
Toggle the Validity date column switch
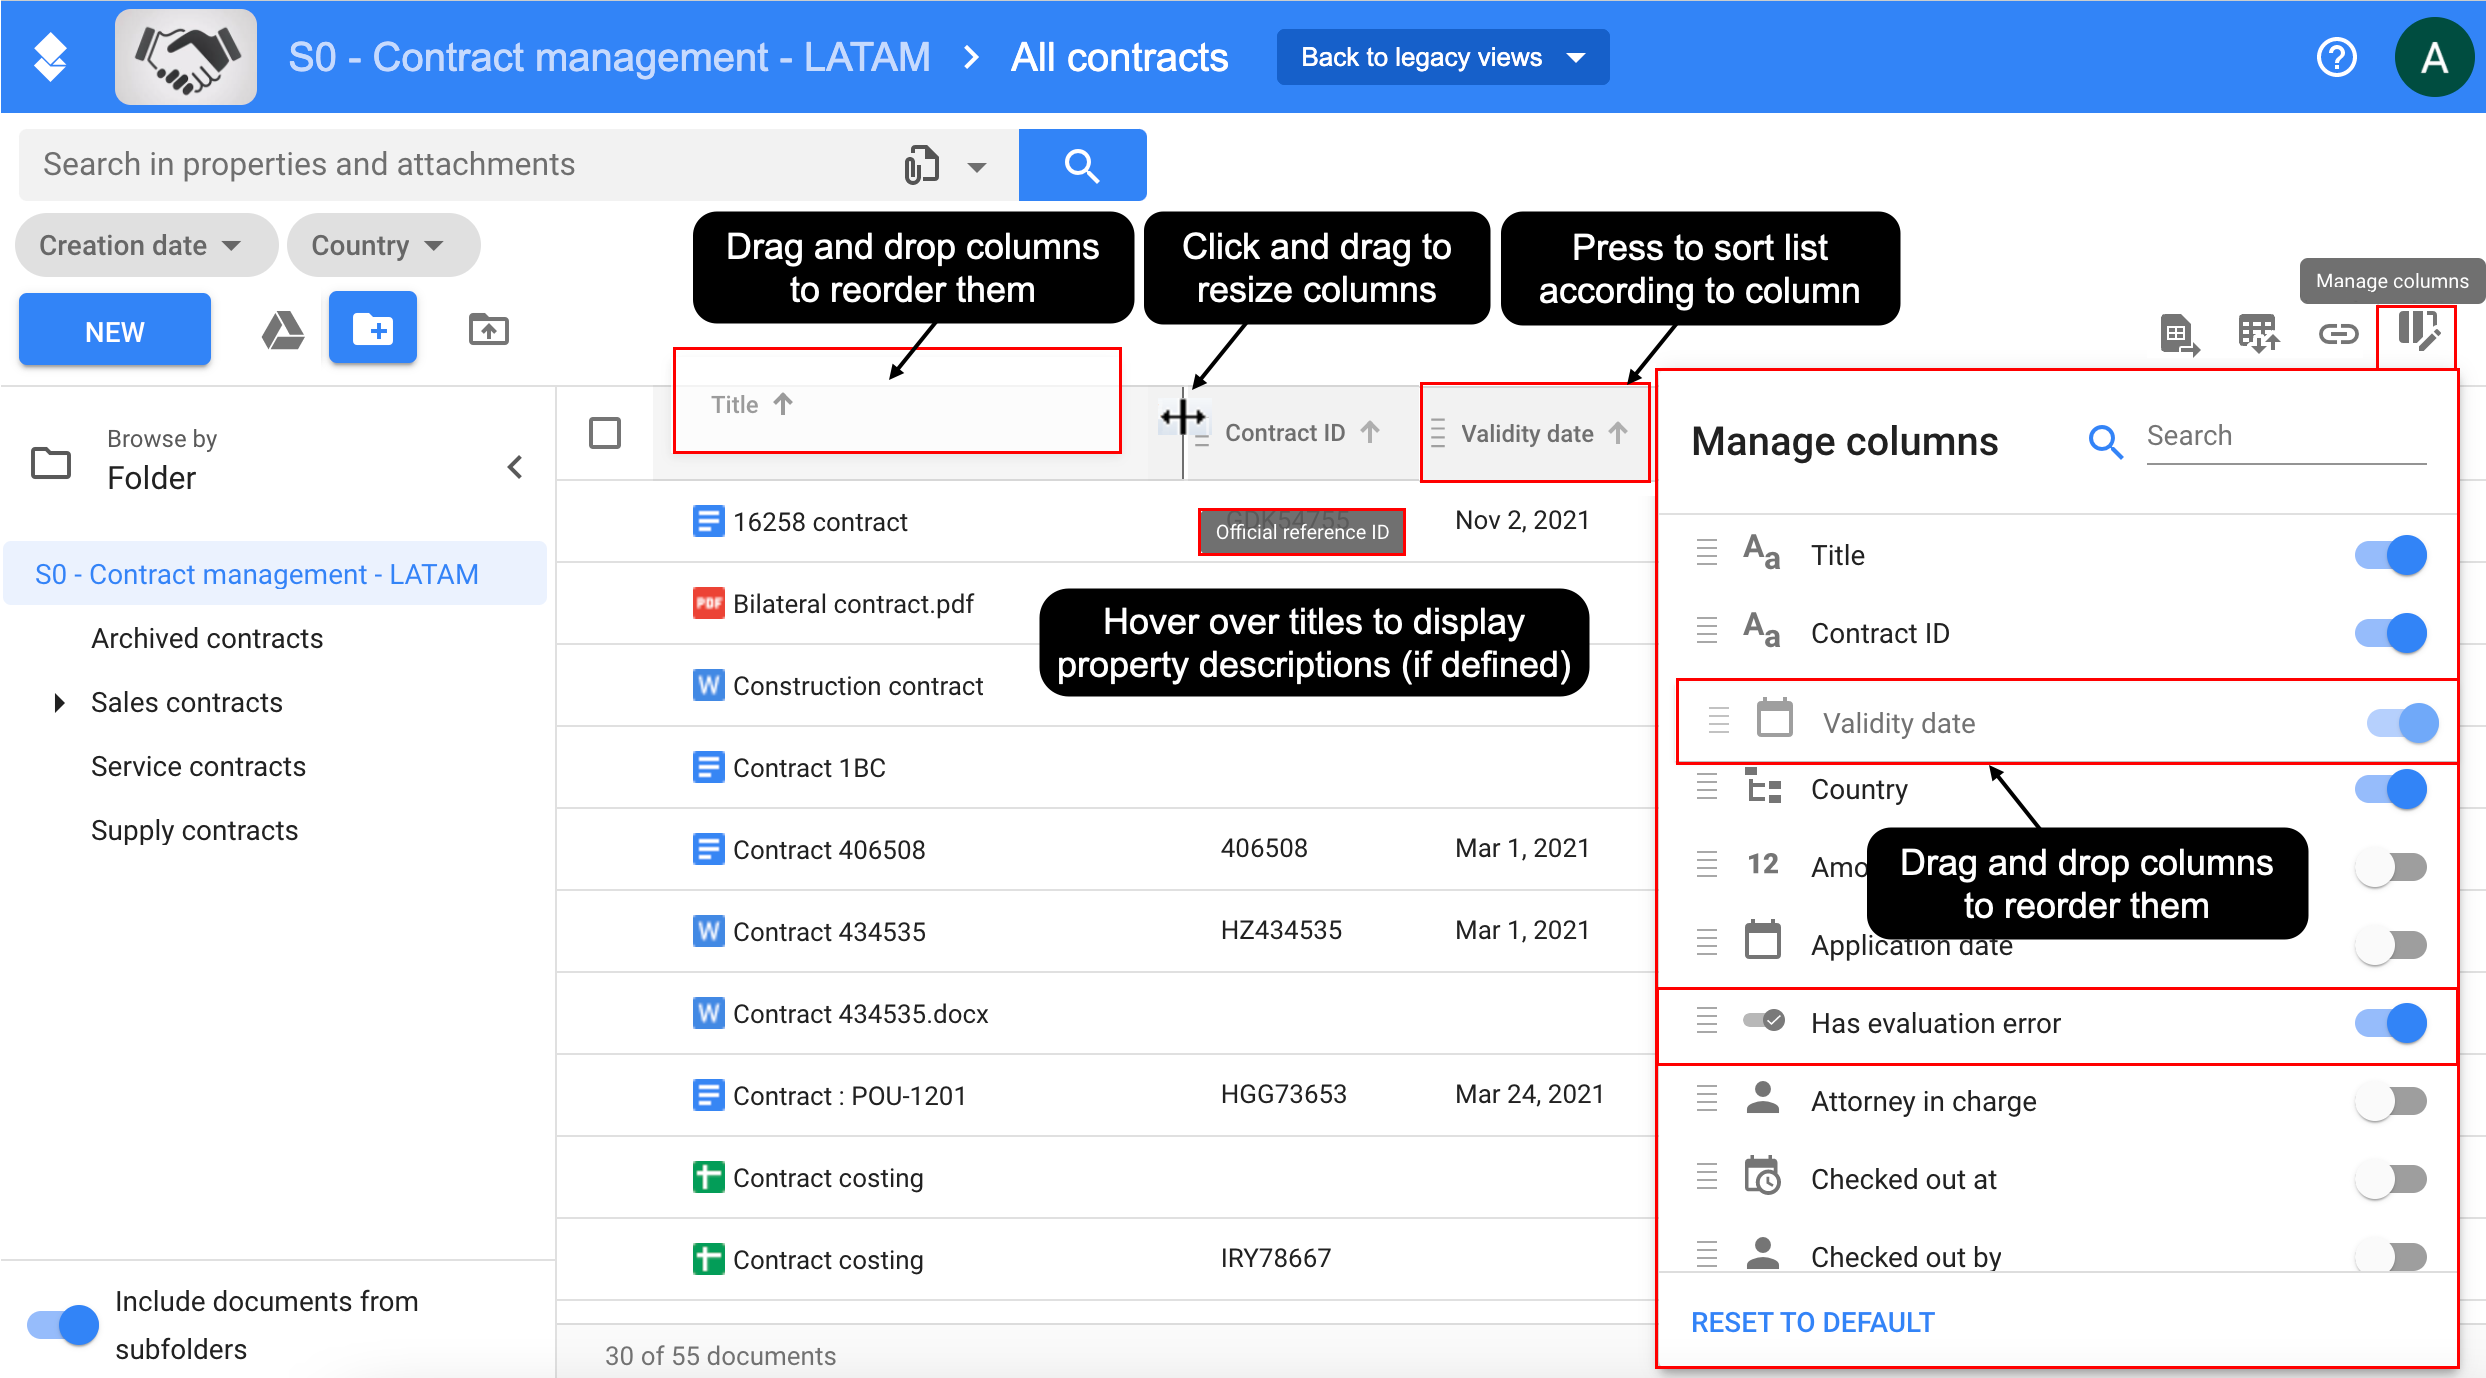(x=2403, y=723)
